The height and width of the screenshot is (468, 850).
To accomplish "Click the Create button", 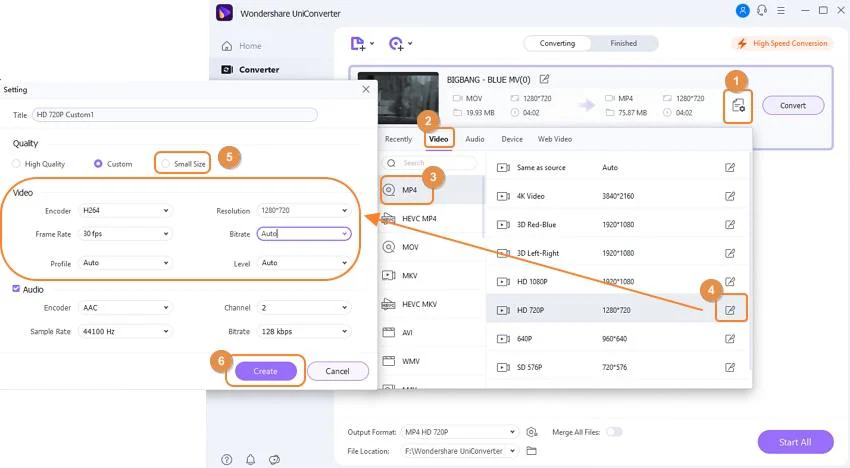I will (266, 371).
